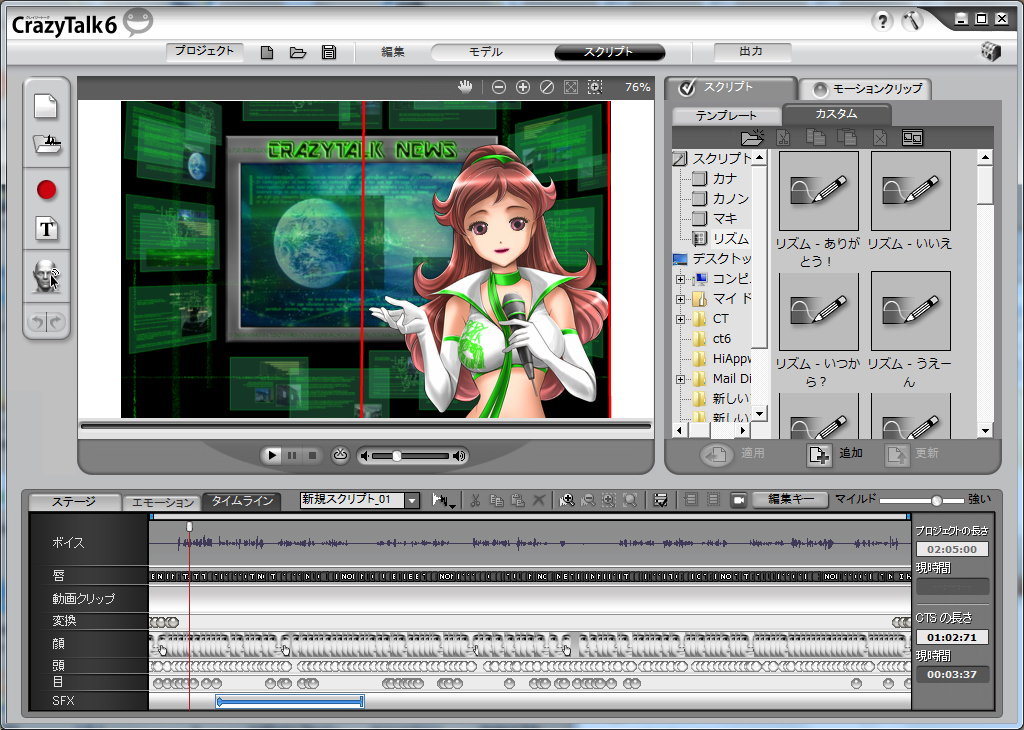1024x730 pixels.
Task: Click the slashed-circle icon in the preview toolbar
Action: (x=547, y=87)
